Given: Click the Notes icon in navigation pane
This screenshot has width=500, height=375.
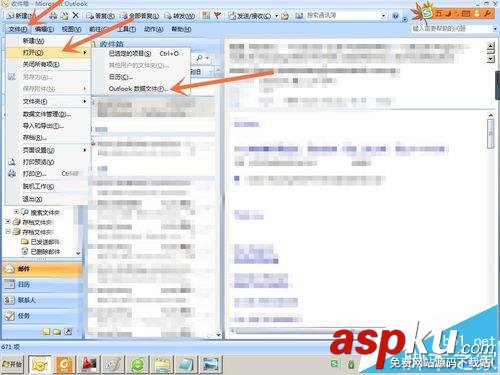Looking at the screenshot, I should [x=46, y=331].
